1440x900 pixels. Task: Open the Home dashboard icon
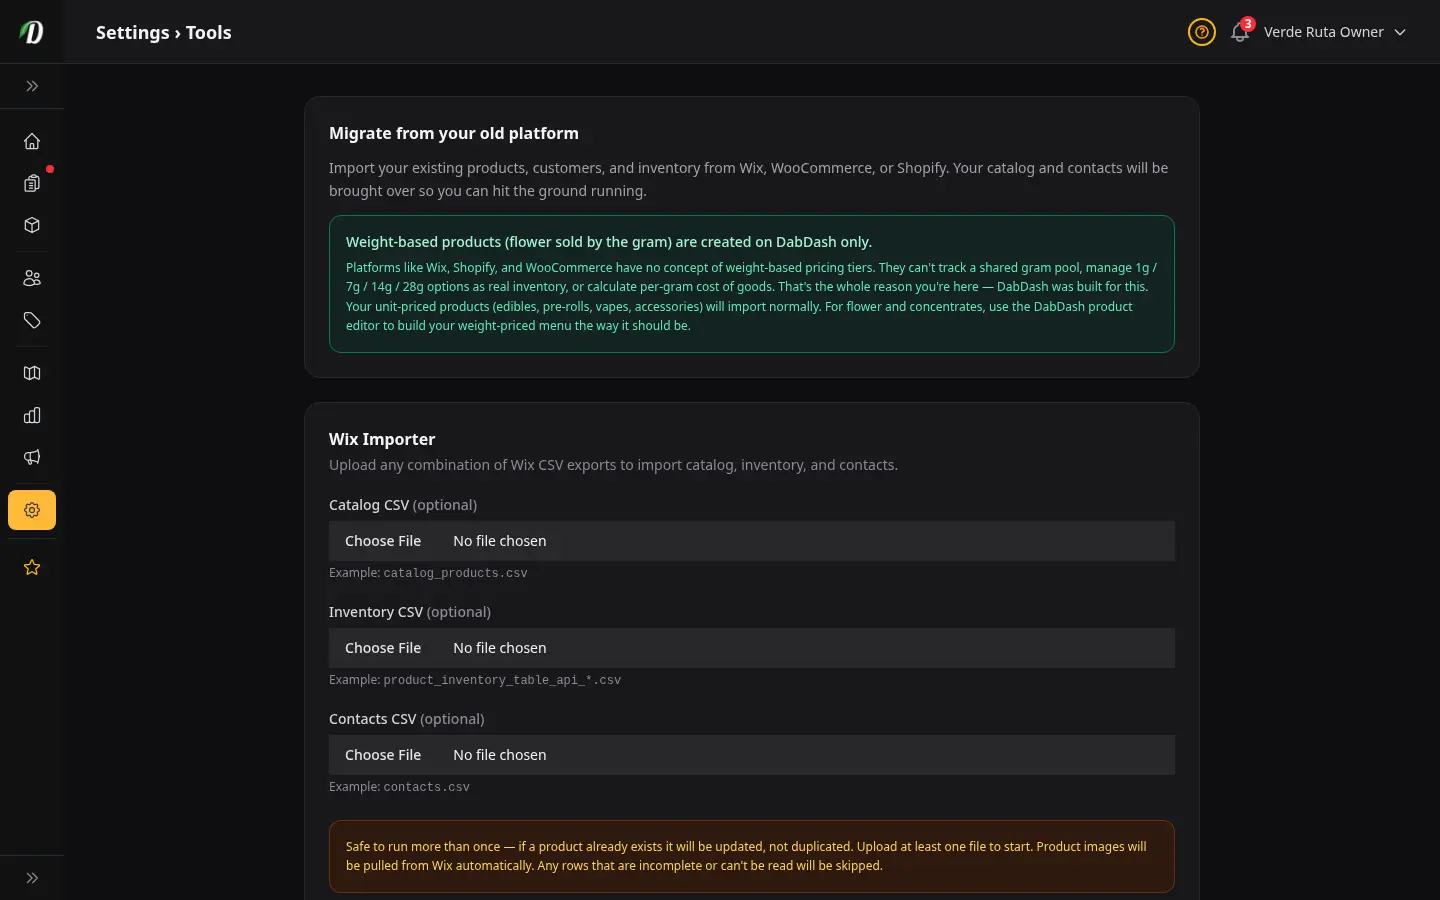pos(32,141)
